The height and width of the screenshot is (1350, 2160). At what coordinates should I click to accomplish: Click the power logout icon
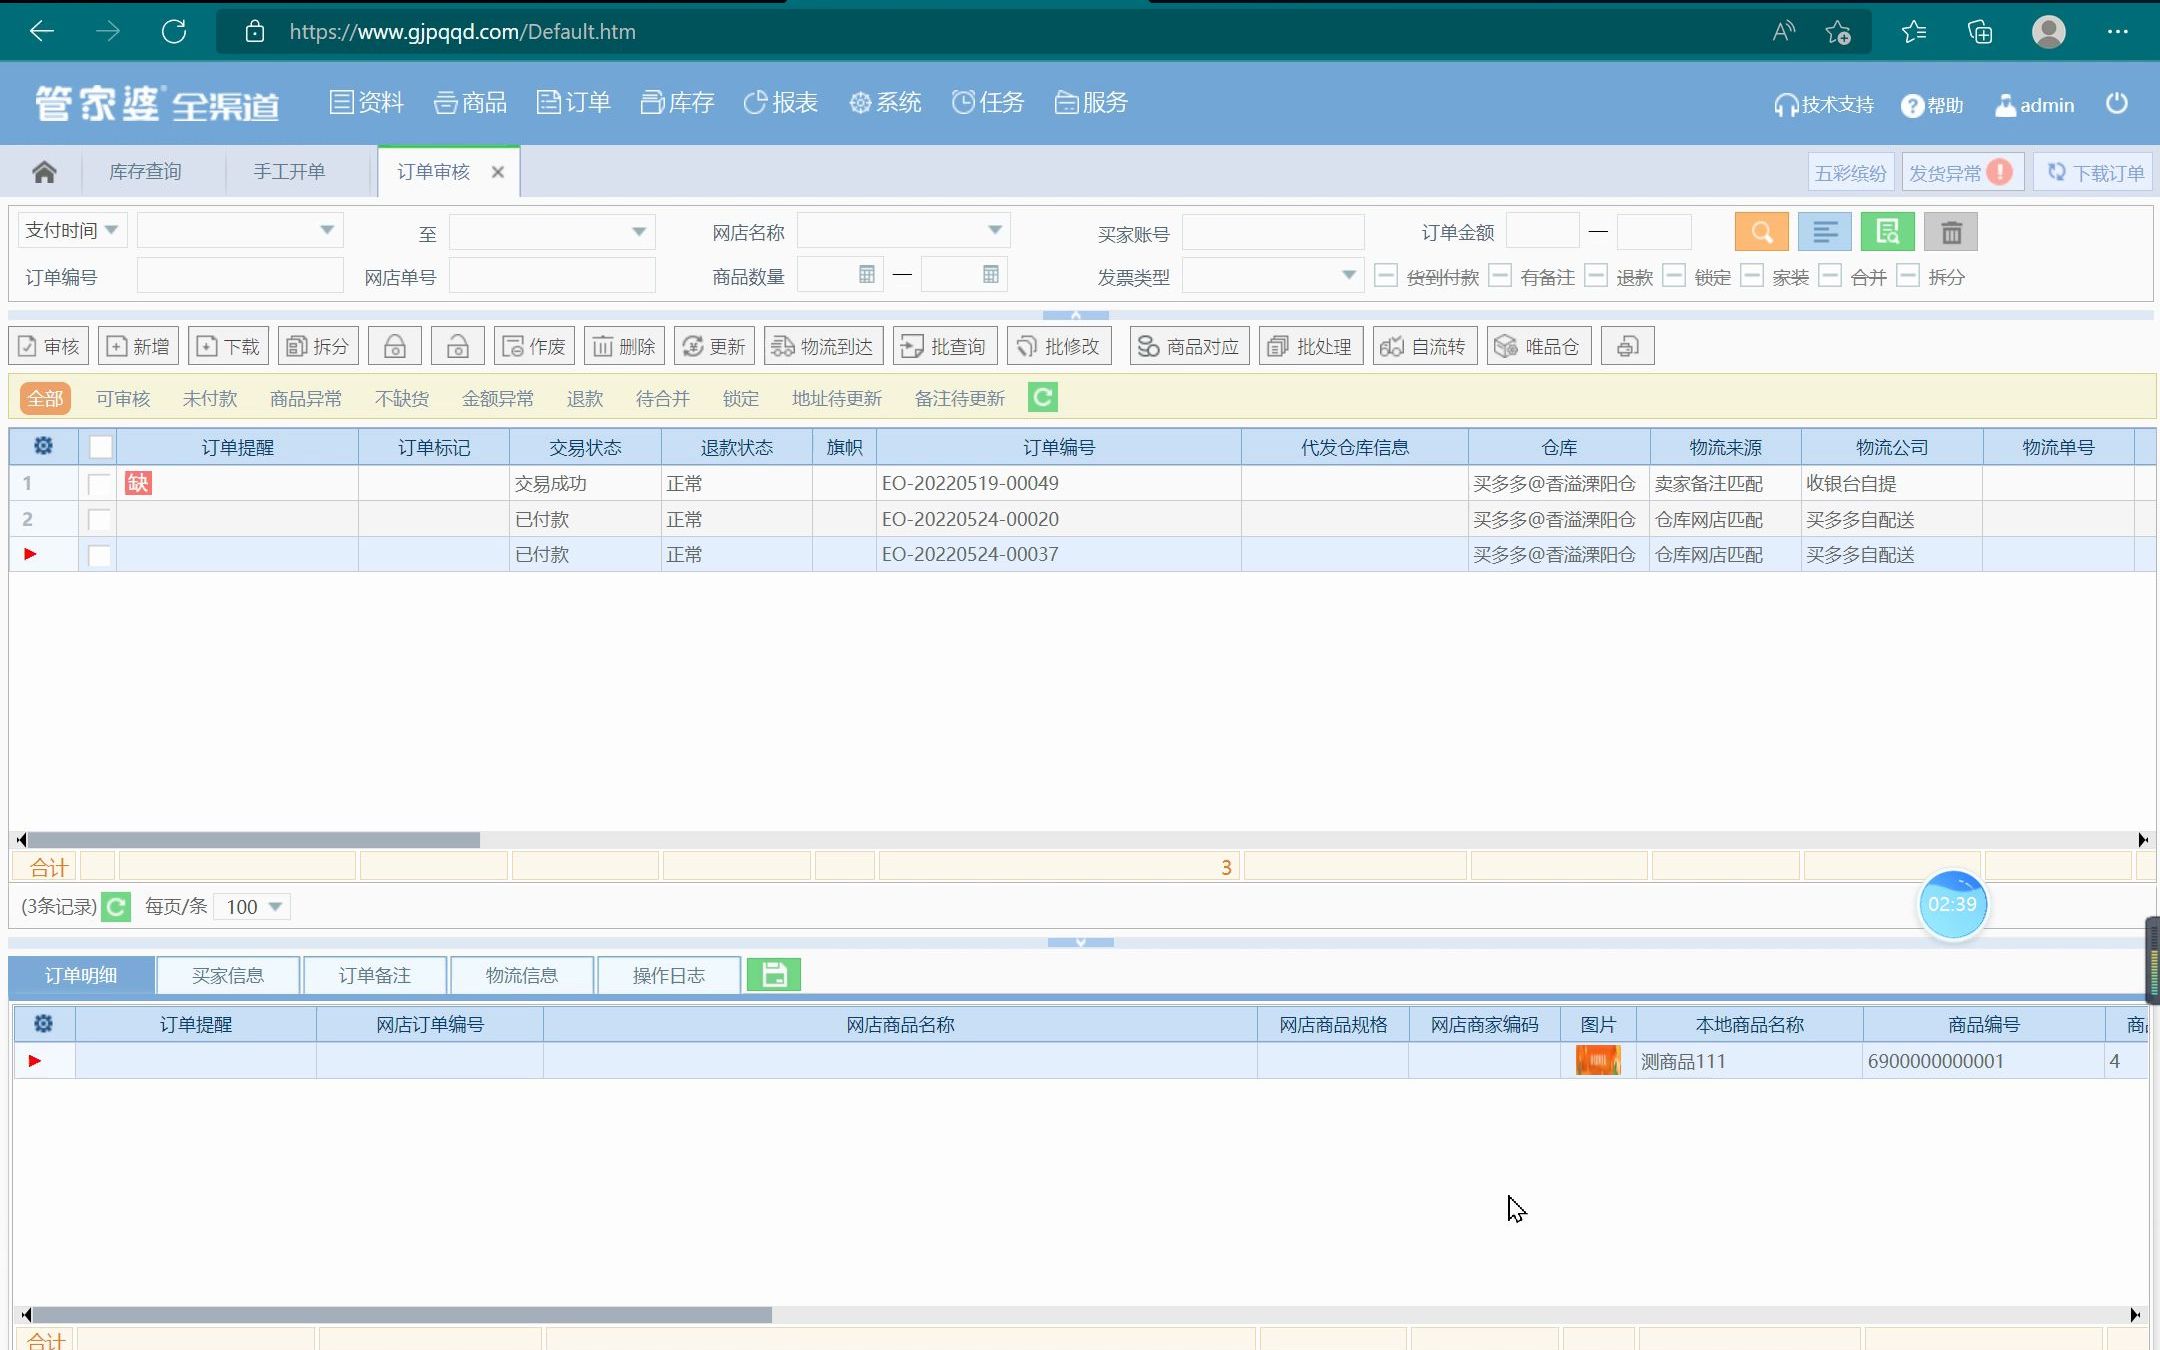click(2116, 104)
